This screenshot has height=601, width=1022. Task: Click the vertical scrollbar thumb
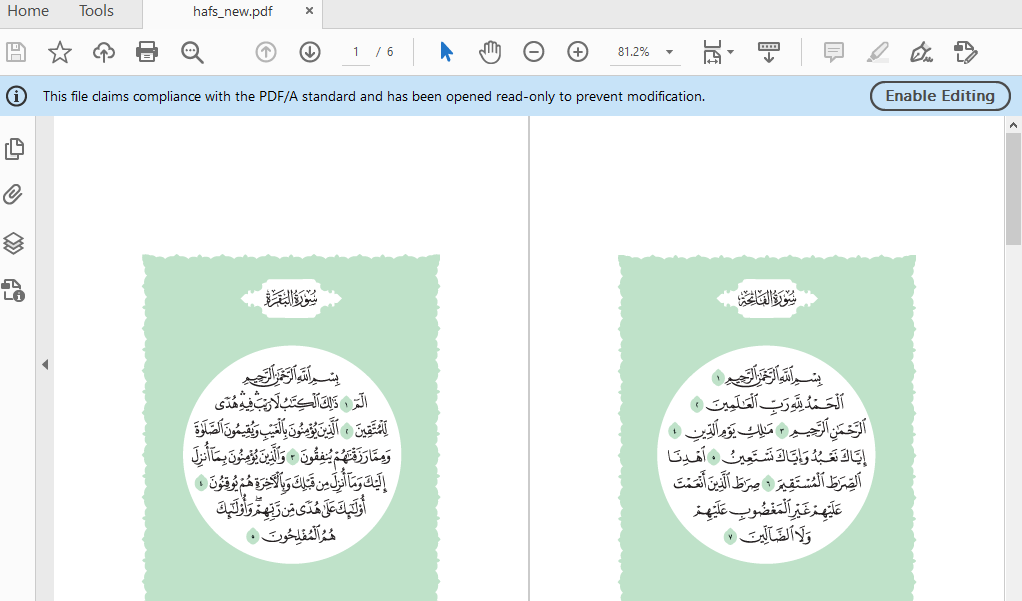coord(1013,188)
